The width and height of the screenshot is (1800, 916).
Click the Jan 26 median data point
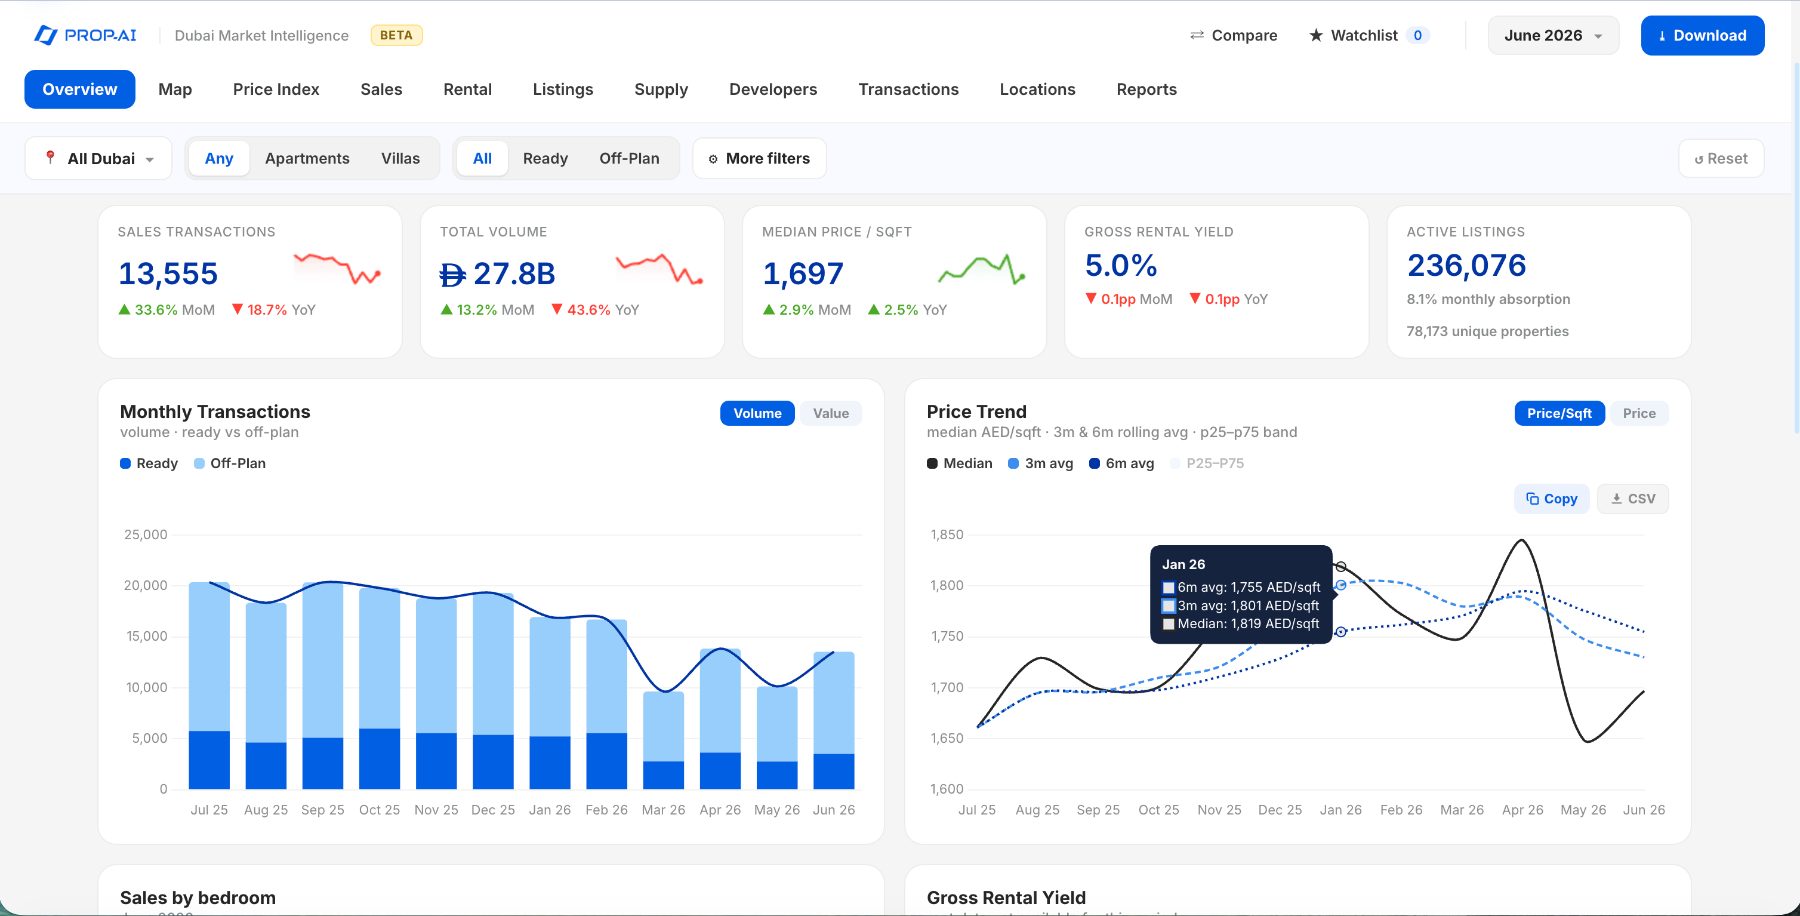[x=1341, y=567]
